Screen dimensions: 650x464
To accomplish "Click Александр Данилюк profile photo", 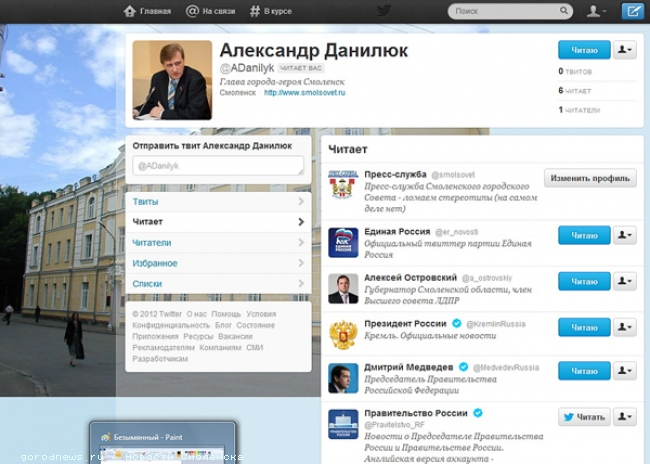I will click(x=172, y=80).
